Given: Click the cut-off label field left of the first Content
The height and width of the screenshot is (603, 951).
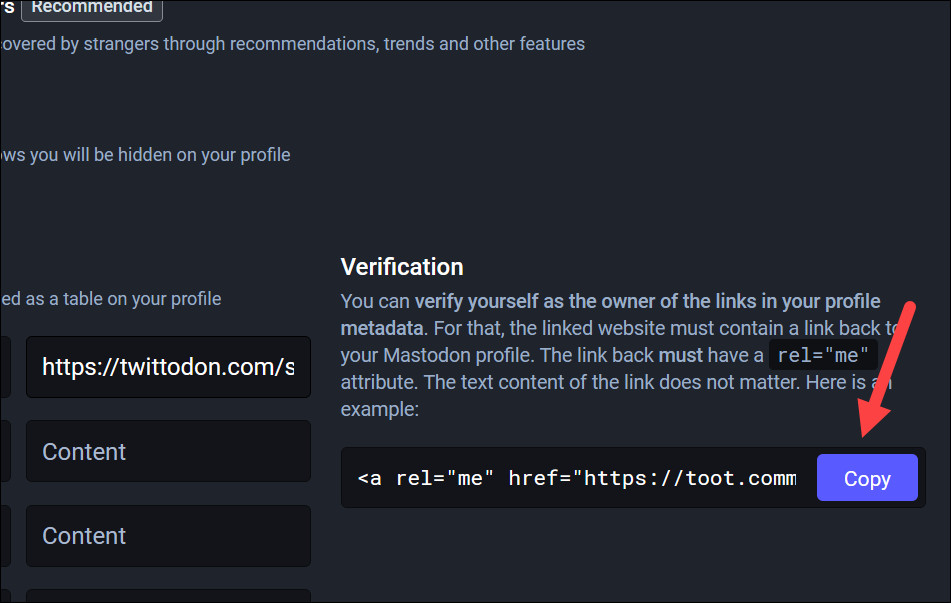Looking at the screenshot, I should [5, 451].
